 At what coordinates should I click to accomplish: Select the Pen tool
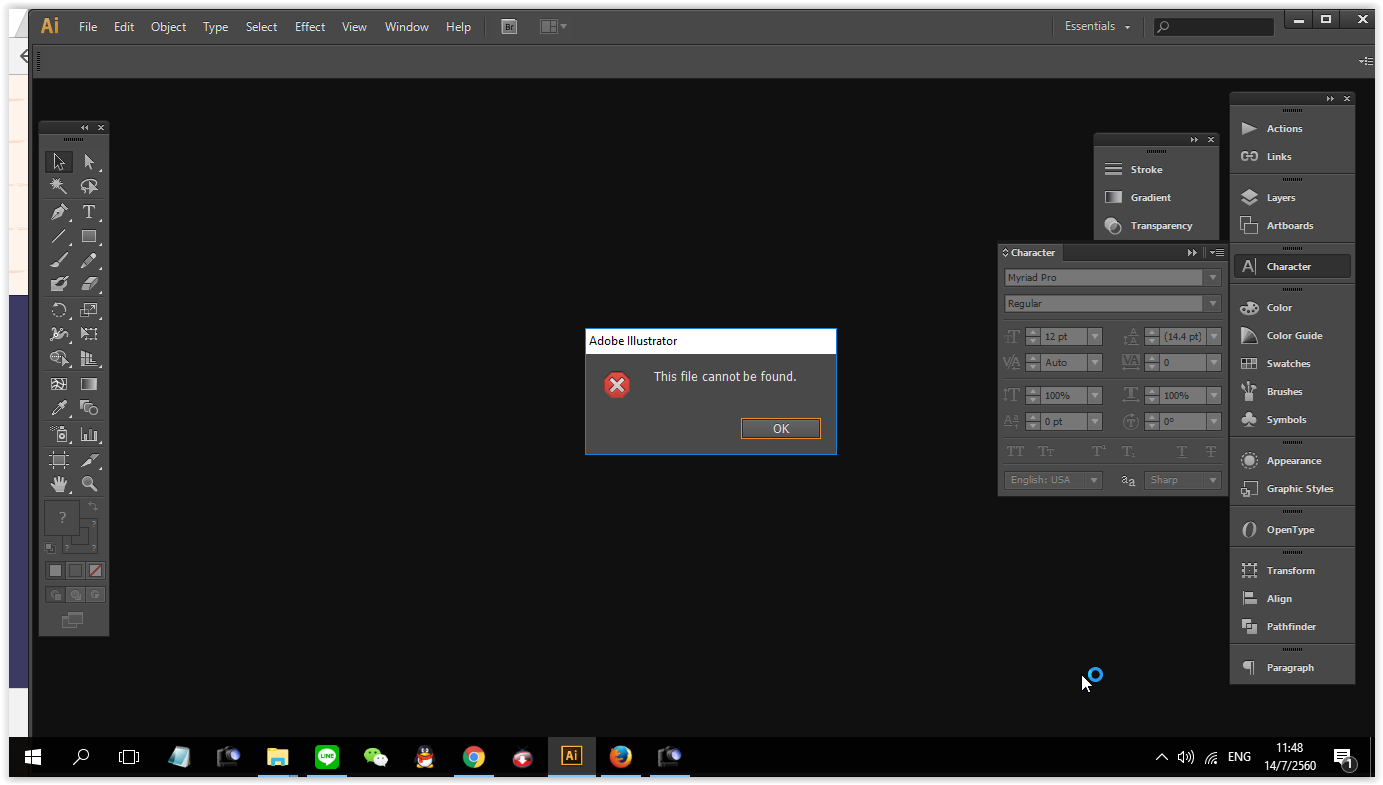(x=59, y=212)
